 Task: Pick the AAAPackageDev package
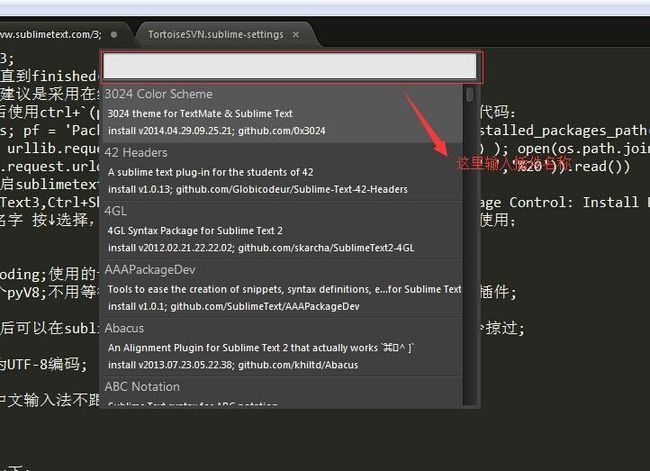point(282,289)
